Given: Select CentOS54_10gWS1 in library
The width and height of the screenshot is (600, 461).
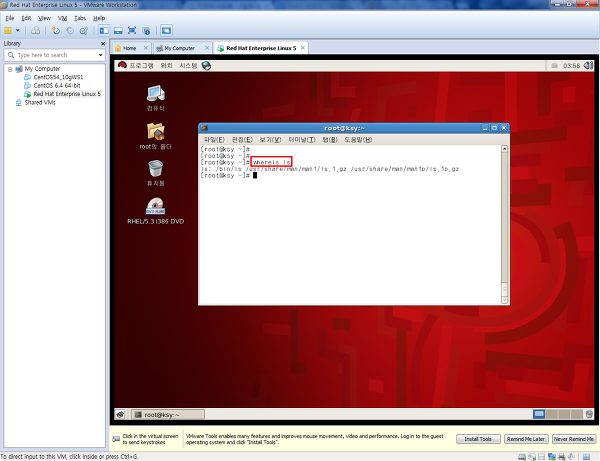Looking at the screenshot, I should click(58, 77).
